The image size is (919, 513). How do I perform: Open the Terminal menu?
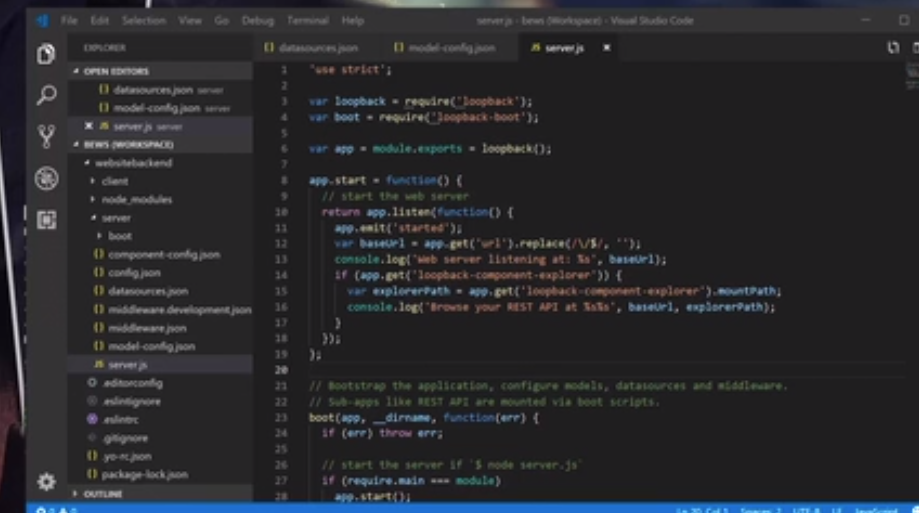click(x=308, y=21)
